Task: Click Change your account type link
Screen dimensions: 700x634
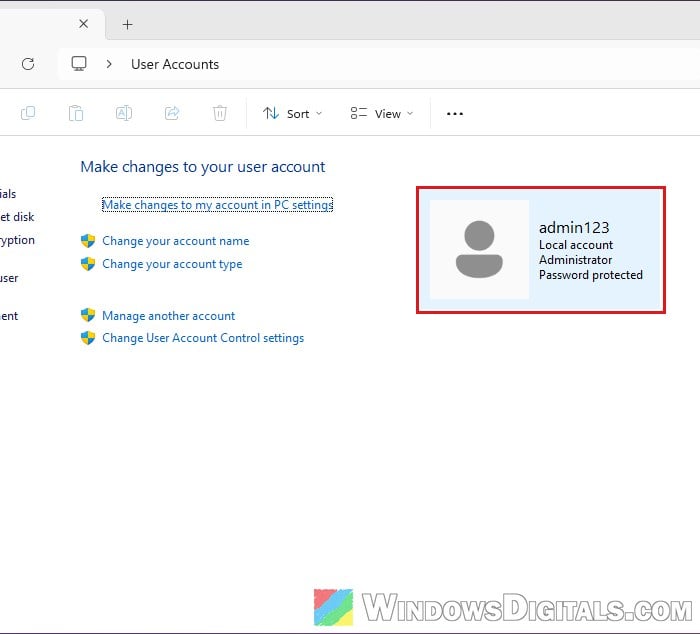Action: 172,264
